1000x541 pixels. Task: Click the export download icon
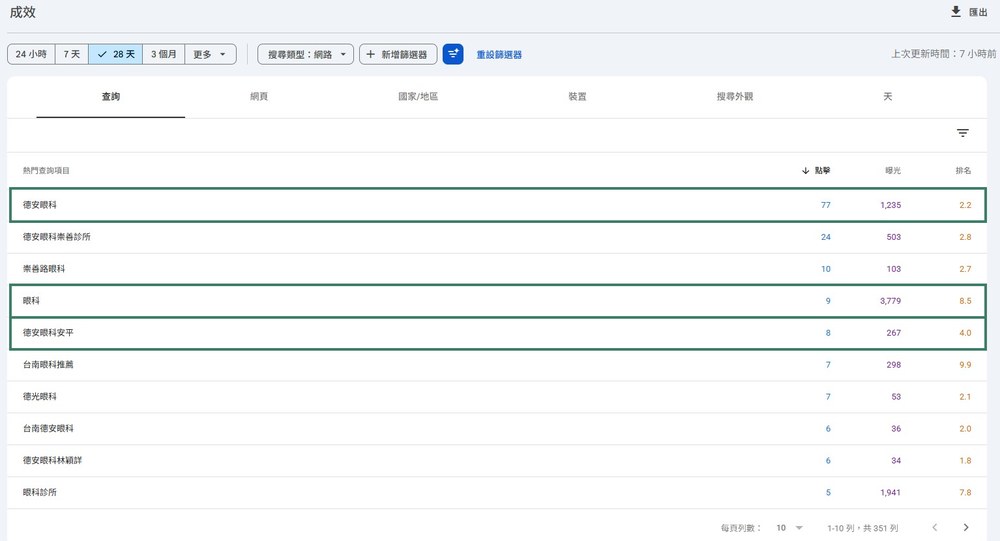(955, 11)
